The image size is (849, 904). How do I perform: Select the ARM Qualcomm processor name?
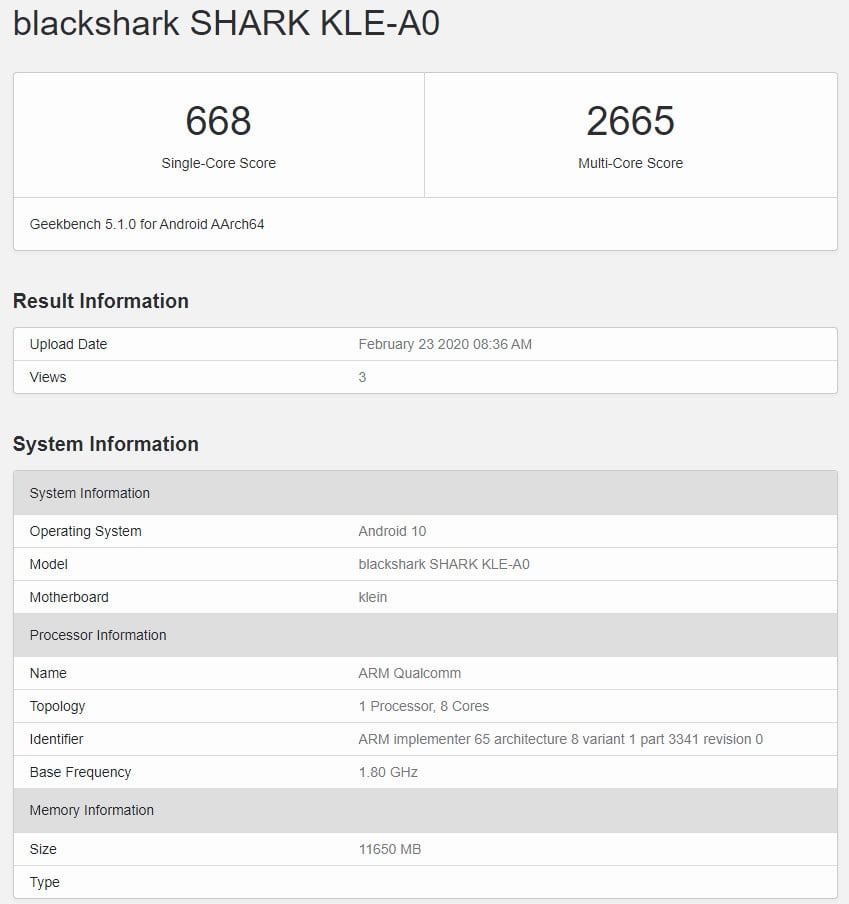(x=410, y=673)
